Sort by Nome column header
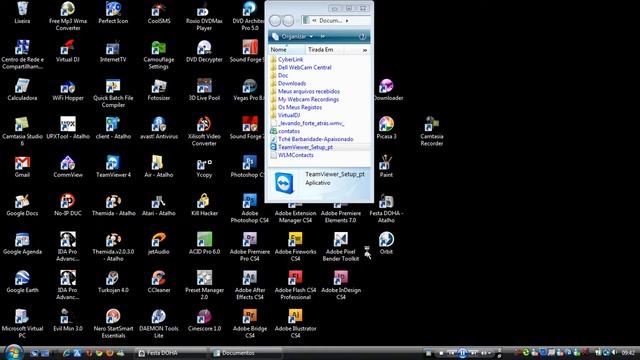This screenshot has height=360, width=640. pyautogui.click(x=287, y=50)
